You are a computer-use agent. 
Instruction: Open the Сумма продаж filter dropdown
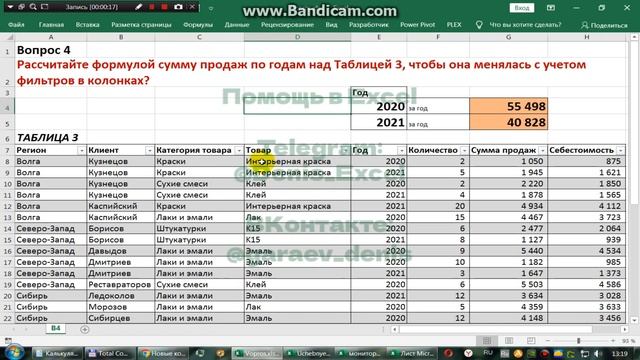[x=542, y=151]
